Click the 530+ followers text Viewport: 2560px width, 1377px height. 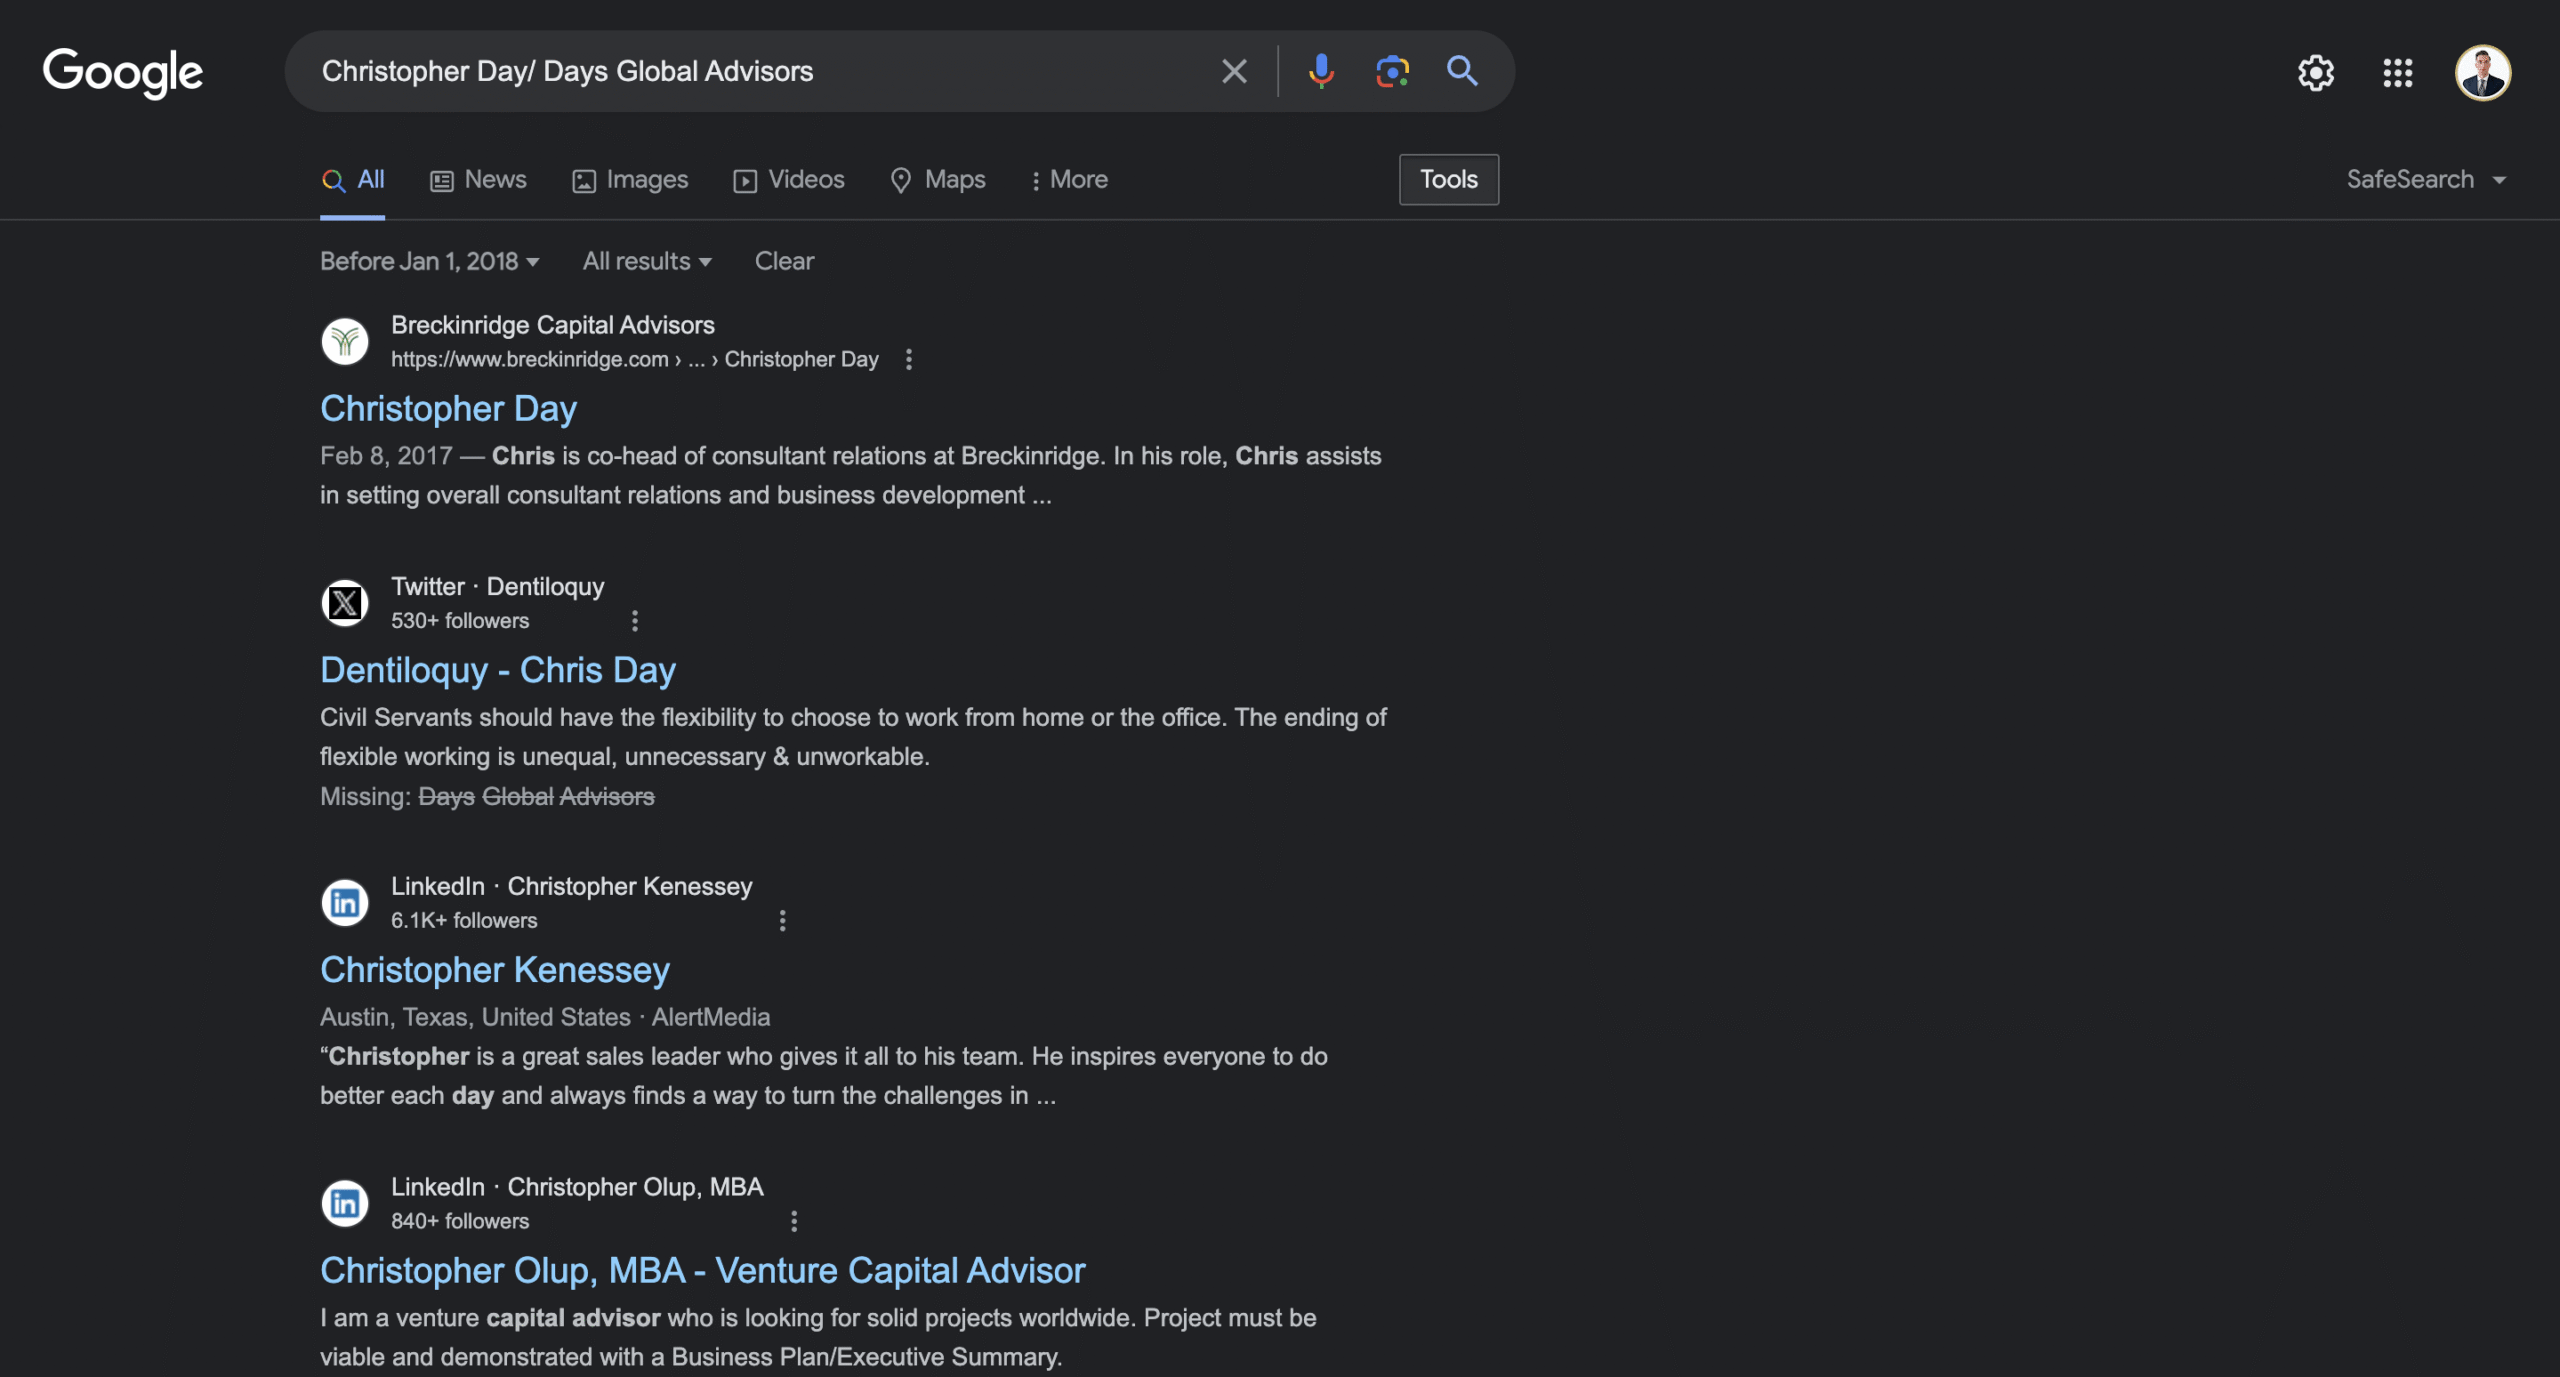(x=460, y=621)
